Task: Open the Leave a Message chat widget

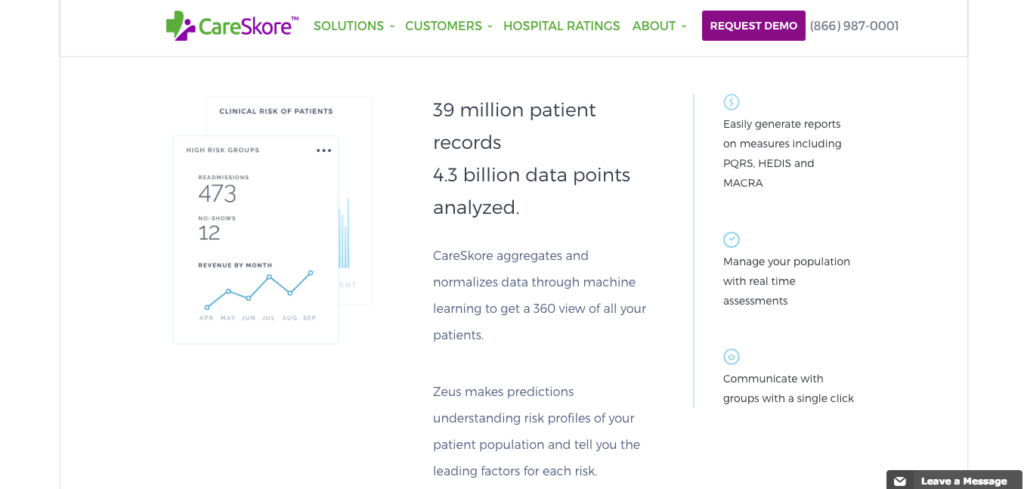Action: [963, 481]
